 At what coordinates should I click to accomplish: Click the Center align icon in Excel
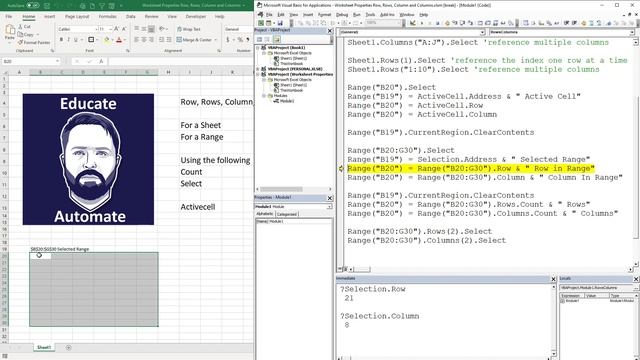tap(144, 40)
